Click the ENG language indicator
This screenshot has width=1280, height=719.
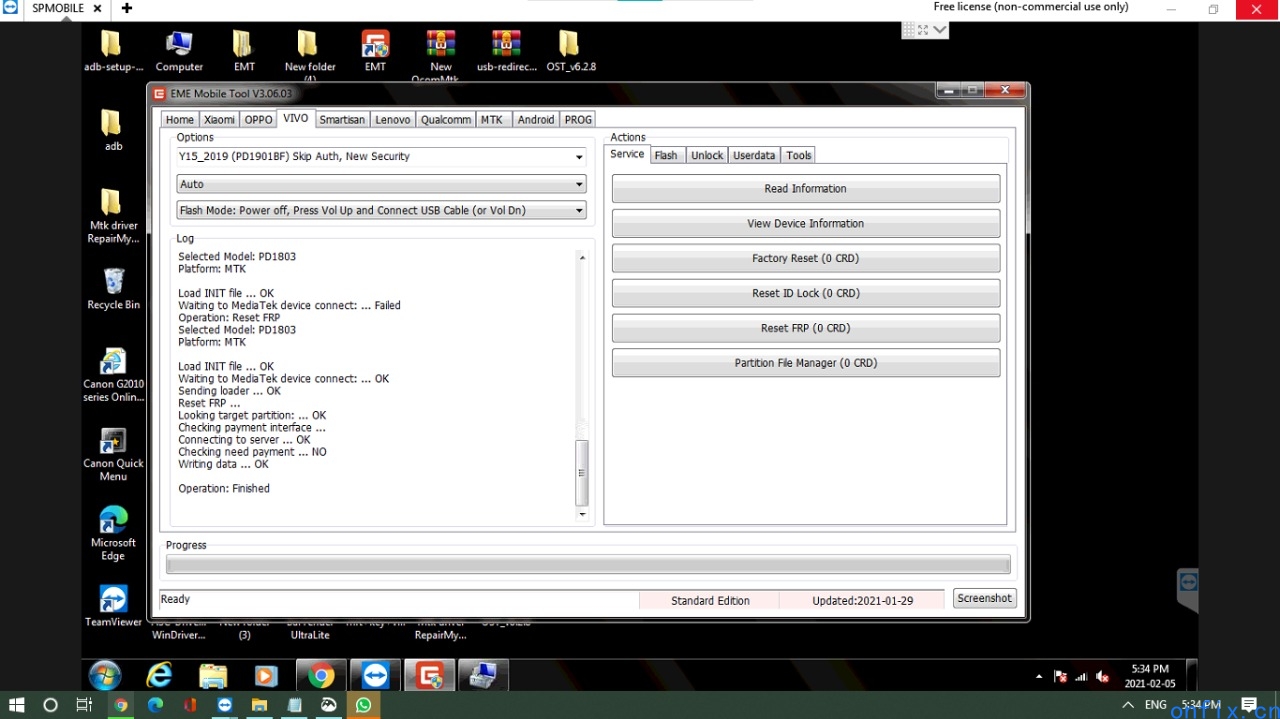[x=1156, y=705]
